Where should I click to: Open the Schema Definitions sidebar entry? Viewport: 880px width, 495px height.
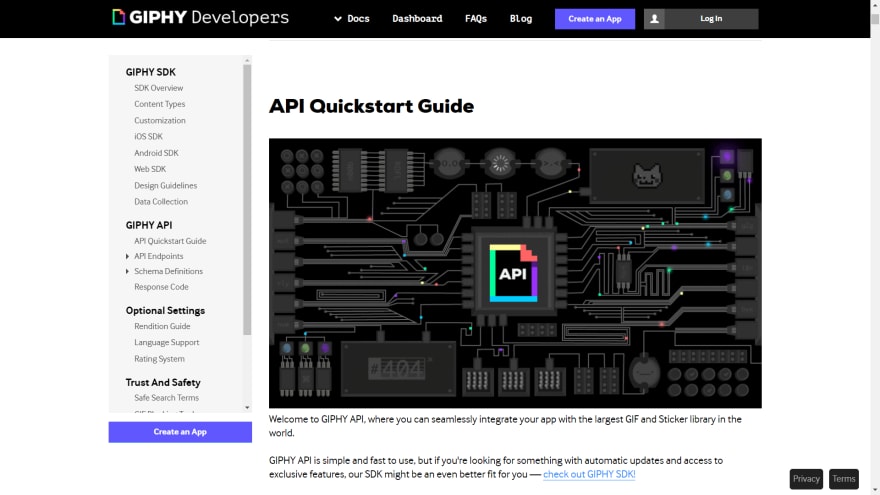point(168,272)
